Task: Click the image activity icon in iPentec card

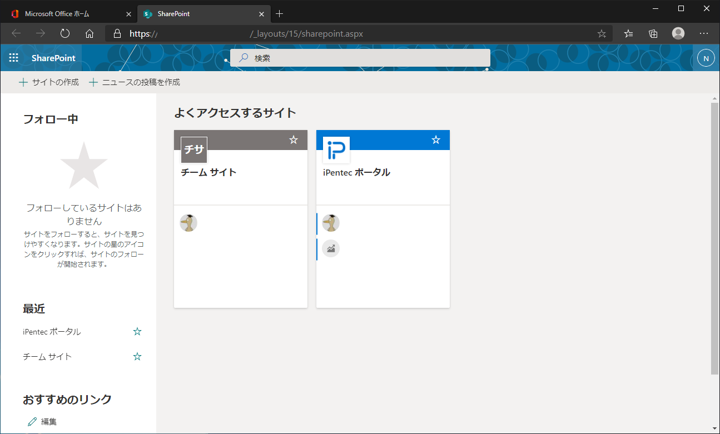Action: point(331,248)
